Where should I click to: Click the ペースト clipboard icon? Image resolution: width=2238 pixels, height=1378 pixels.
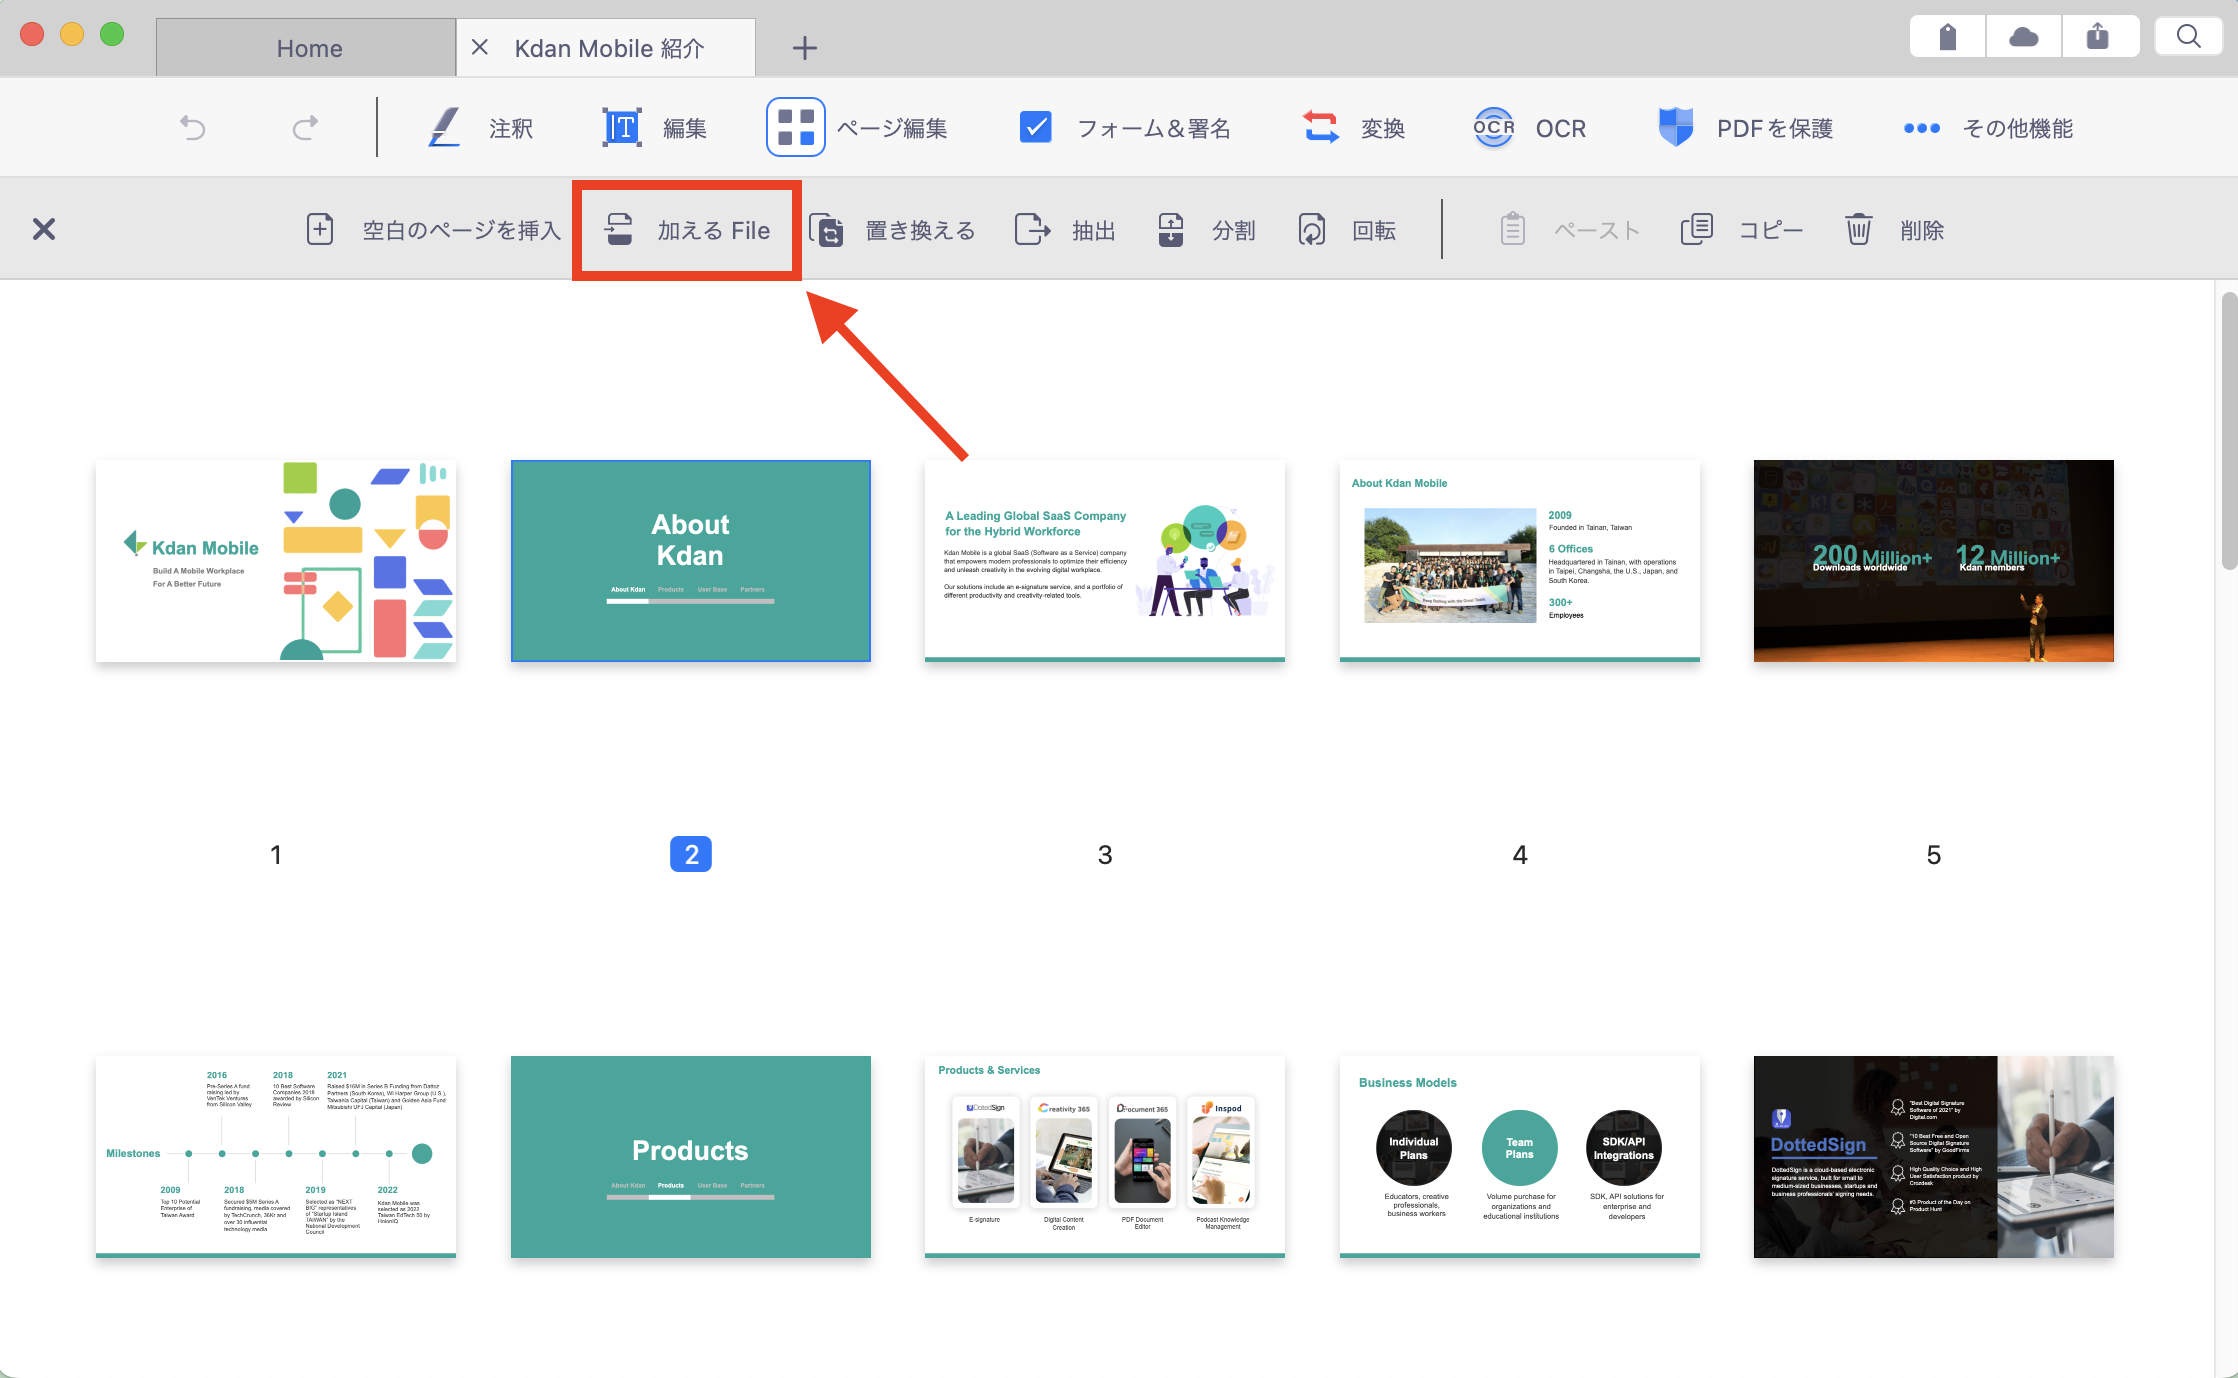coord(1513,229)
